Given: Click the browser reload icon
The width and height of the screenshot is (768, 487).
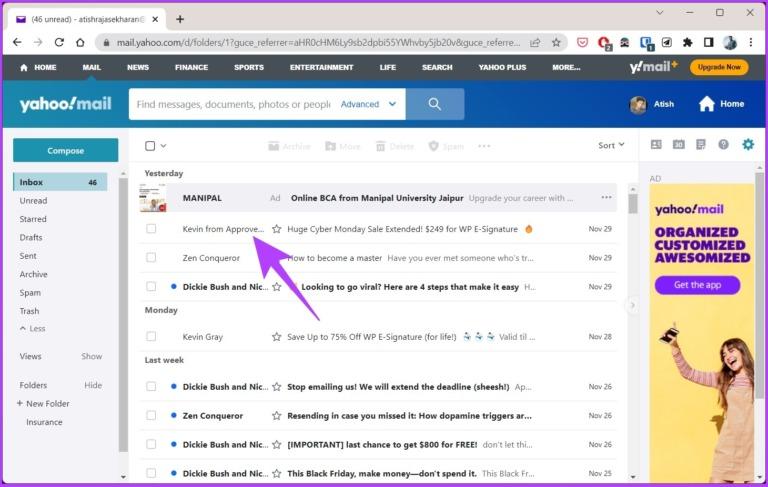Looking at the screenshot, I should (59, 43).
